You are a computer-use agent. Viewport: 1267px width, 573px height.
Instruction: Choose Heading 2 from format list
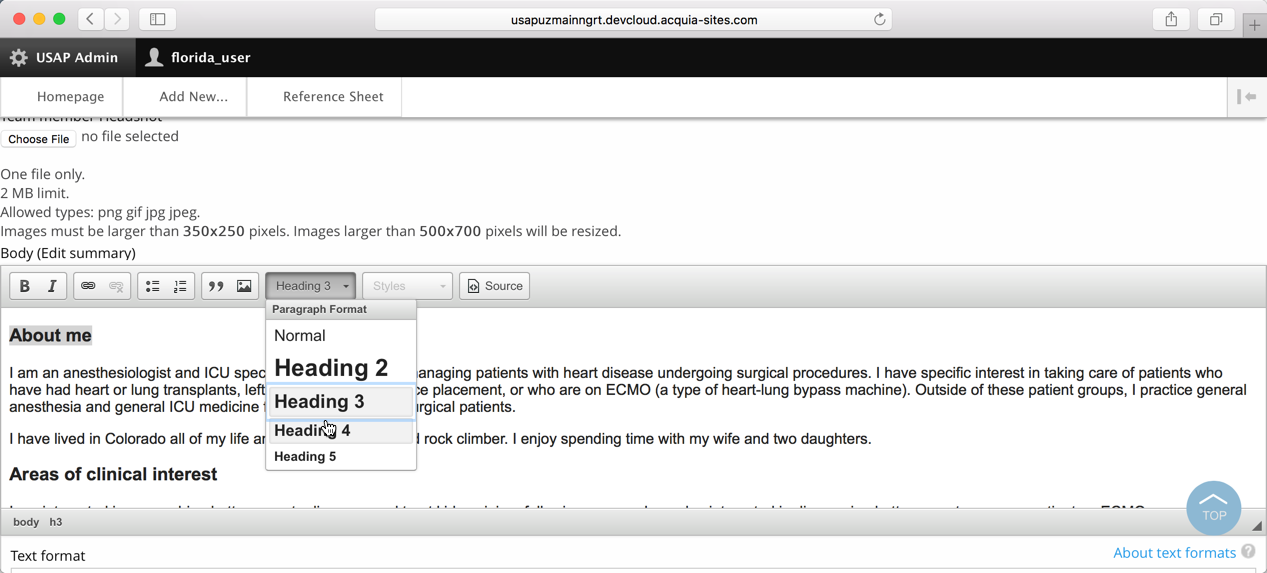pyautogui.click(x=331, y=368)
